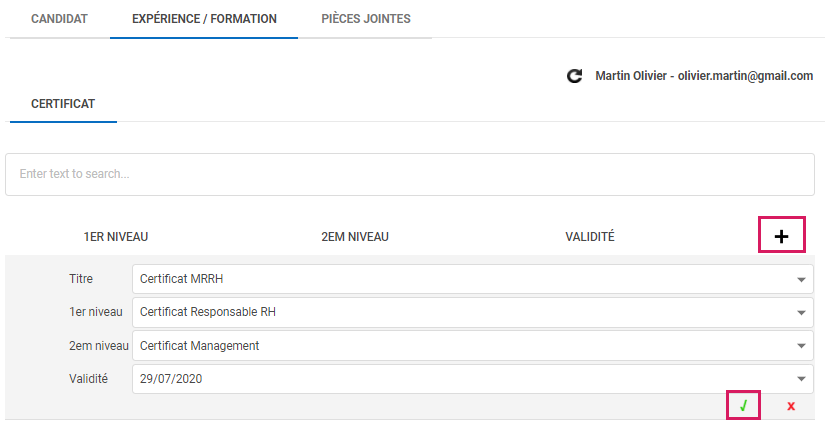825x424 pixels.
Task: Confirm the certificate with the green checkmark
Action: pyautogui.click(x=743, y=406)
